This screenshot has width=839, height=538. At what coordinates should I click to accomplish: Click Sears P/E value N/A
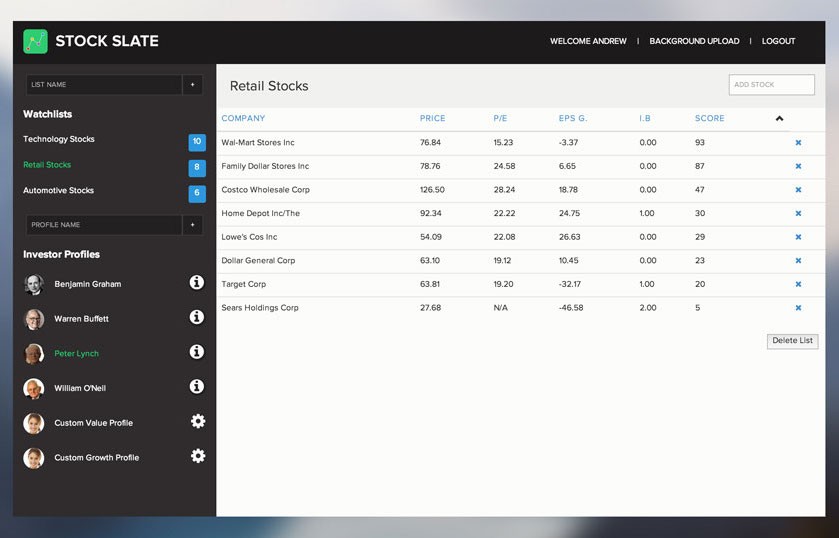500,308
